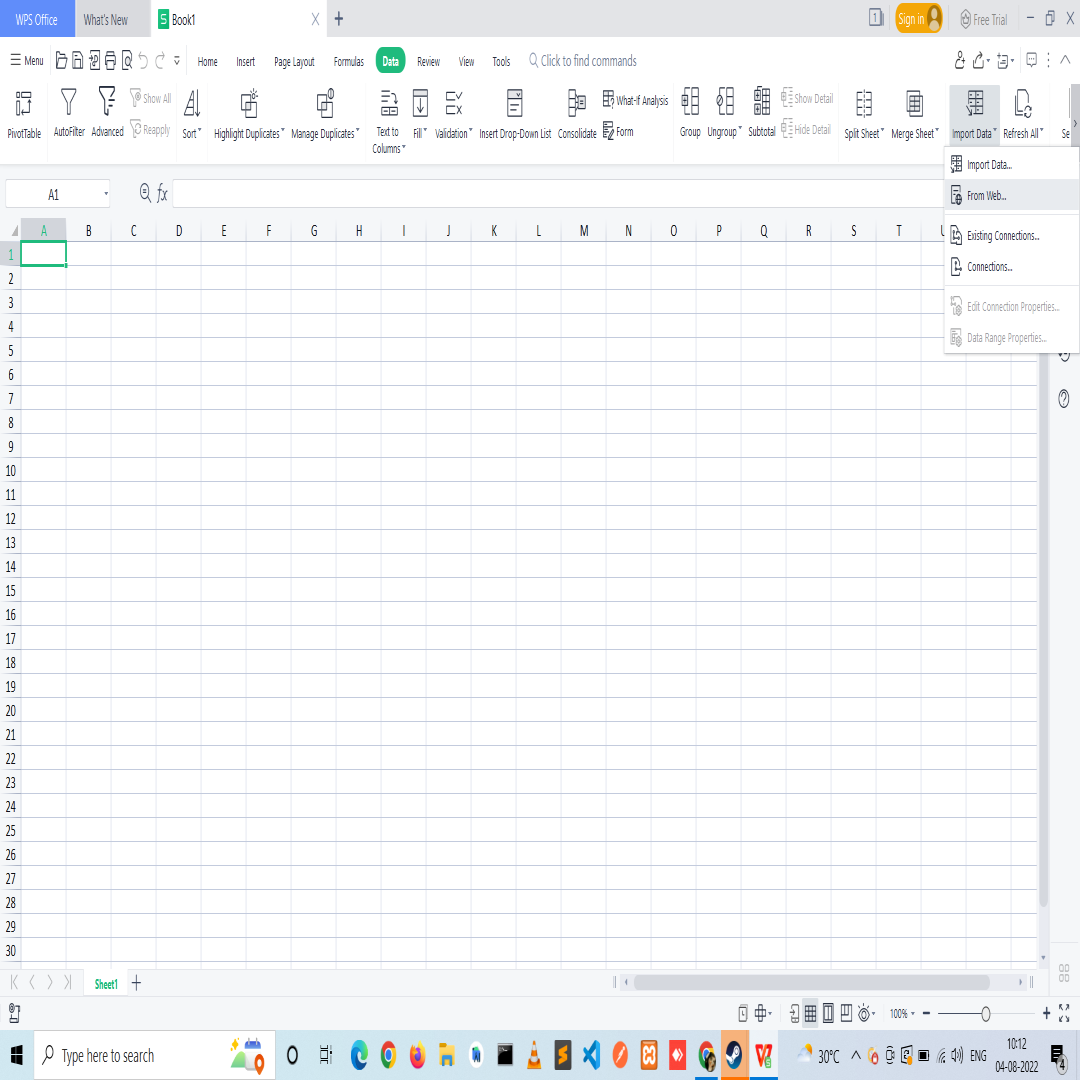Expand the Sort dropdown
The height and width of the screenshot is (1080, 1080).
pyautogui.click(x=200, y=129)
